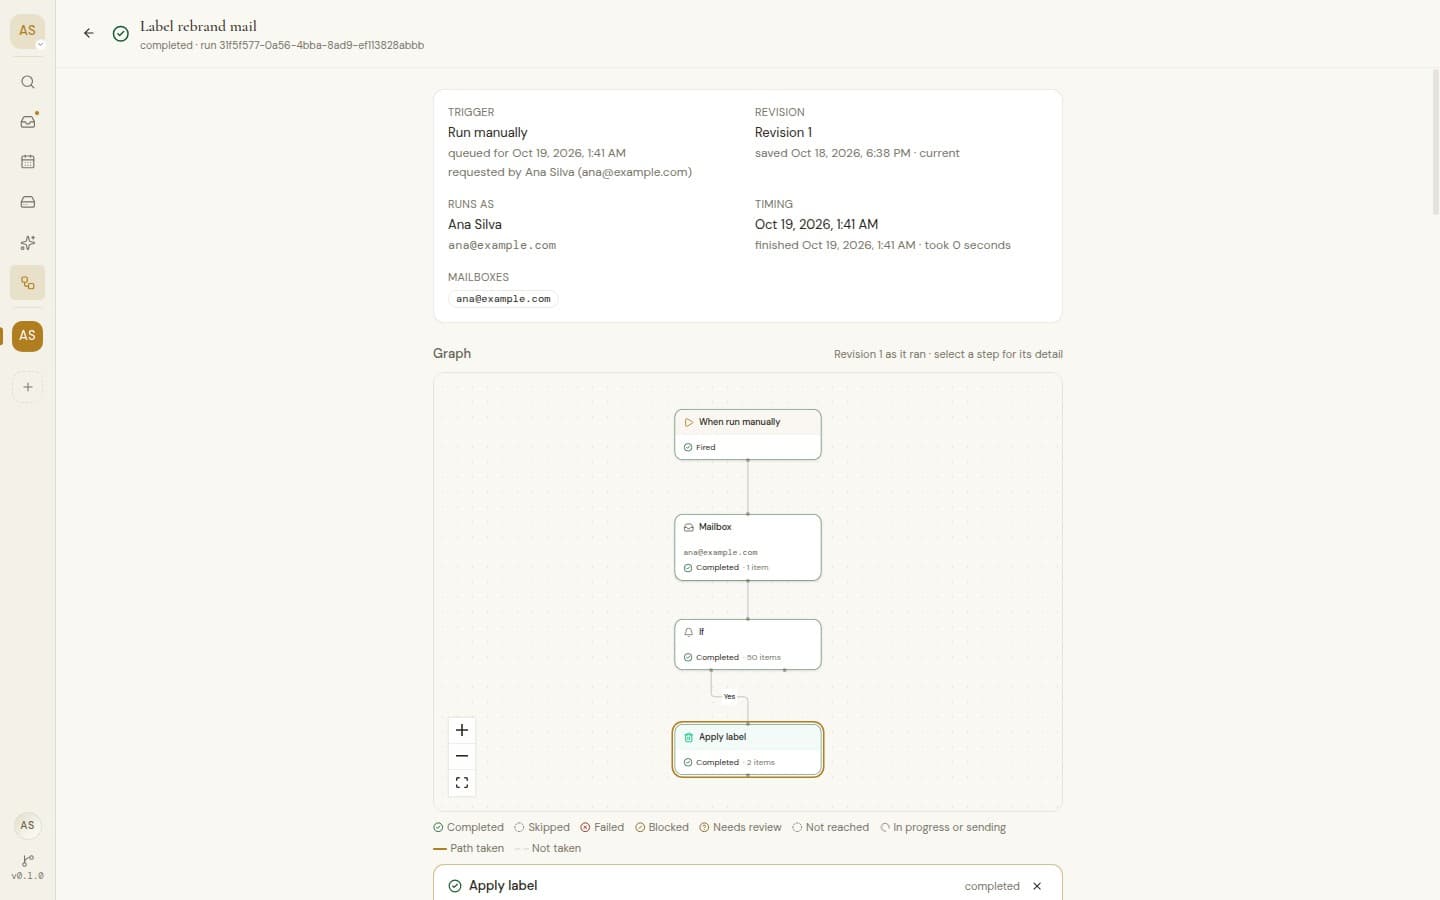Select the If condition node
The width and height of the screenshot is (1440, 900).
point(748,644)
